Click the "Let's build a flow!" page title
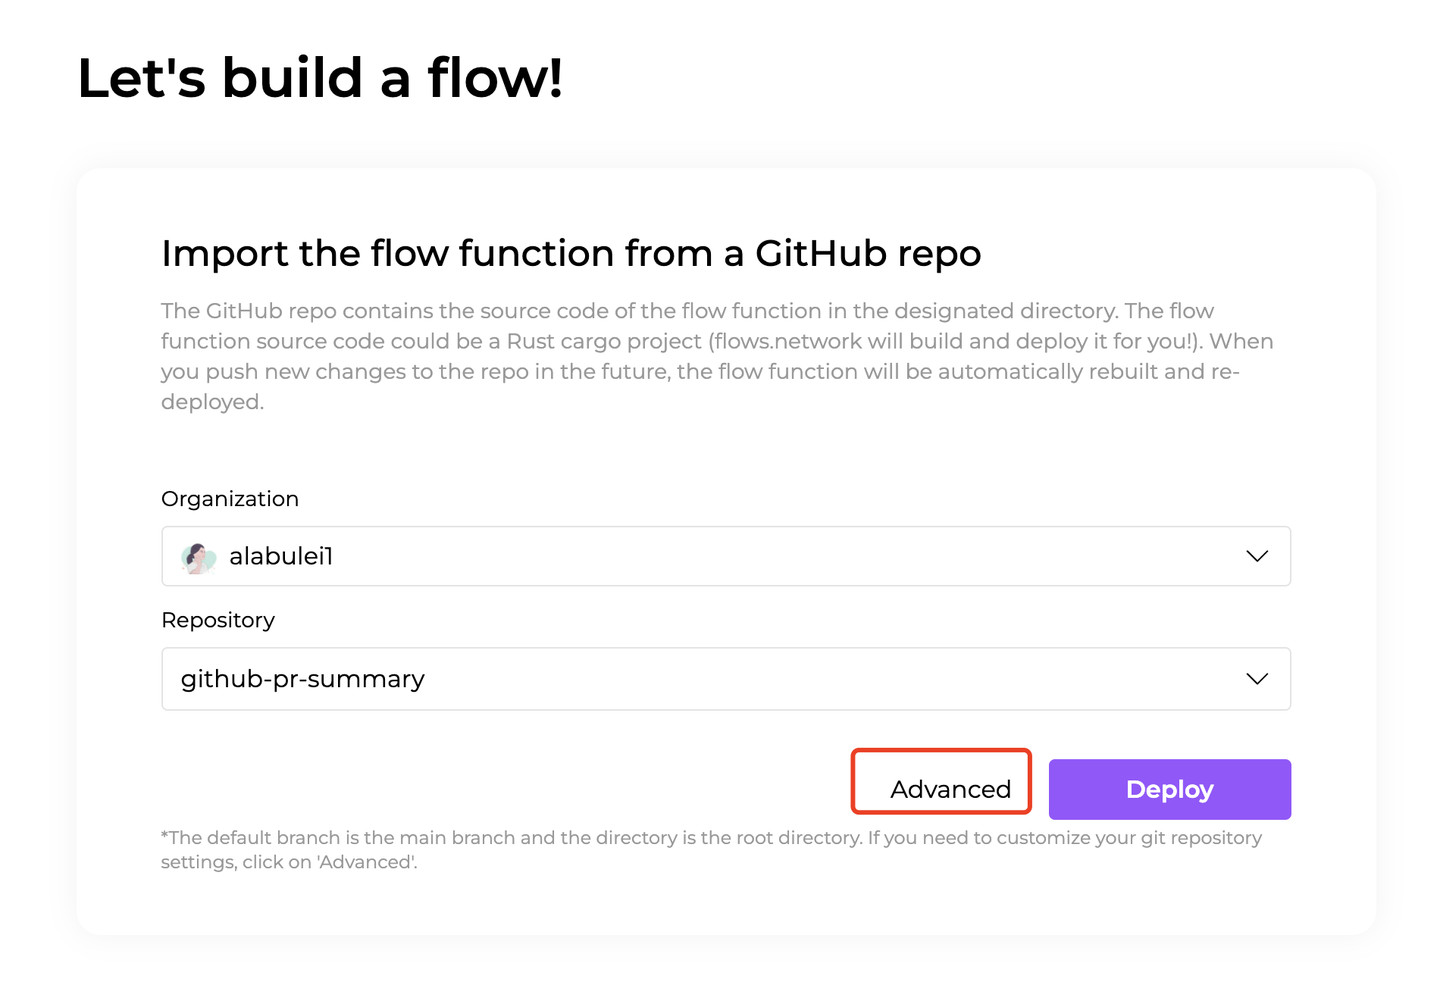Screen dimensions: 1440x985 coord(320,78)
